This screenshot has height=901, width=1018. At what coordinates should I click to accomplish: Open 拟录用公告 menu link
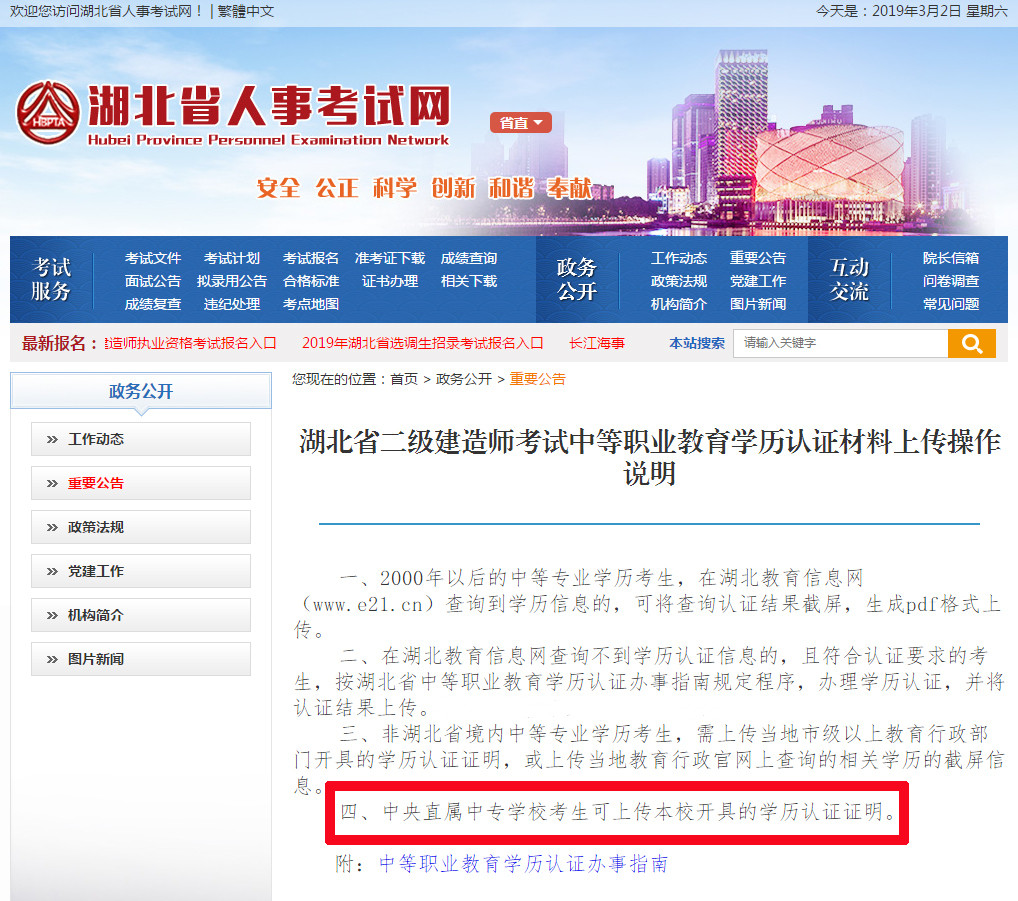[232, 281]
